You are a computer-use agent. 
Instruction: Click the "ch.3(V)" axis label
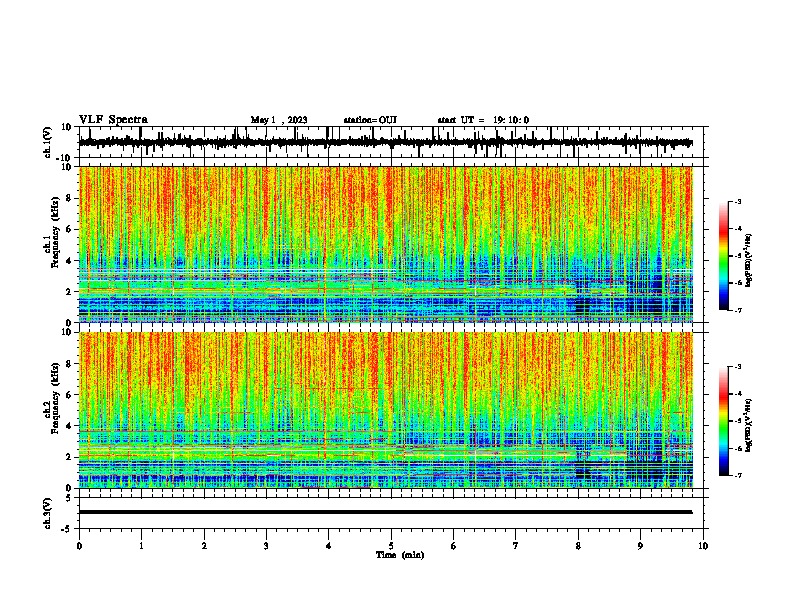(x=48, y=514)
